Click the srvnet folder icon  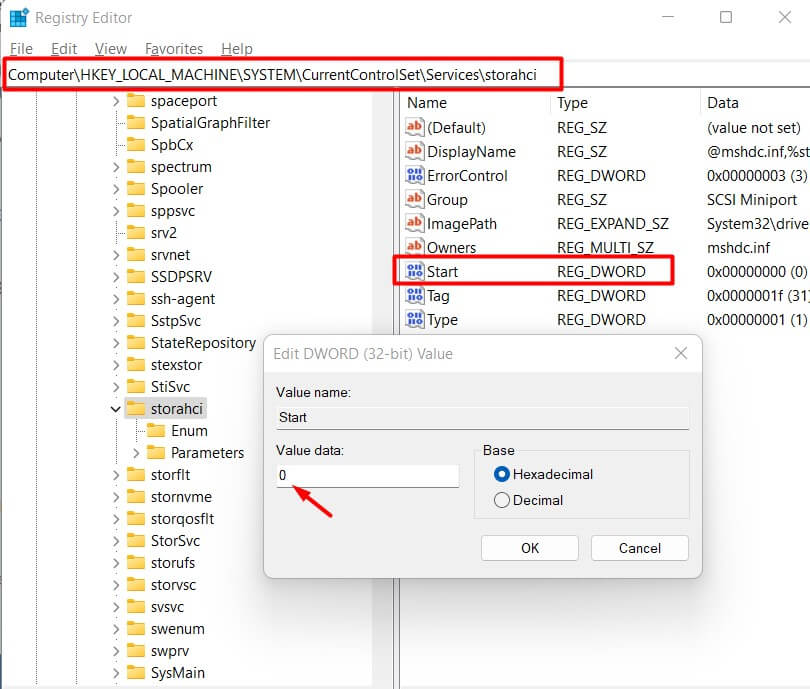point(136,255)
